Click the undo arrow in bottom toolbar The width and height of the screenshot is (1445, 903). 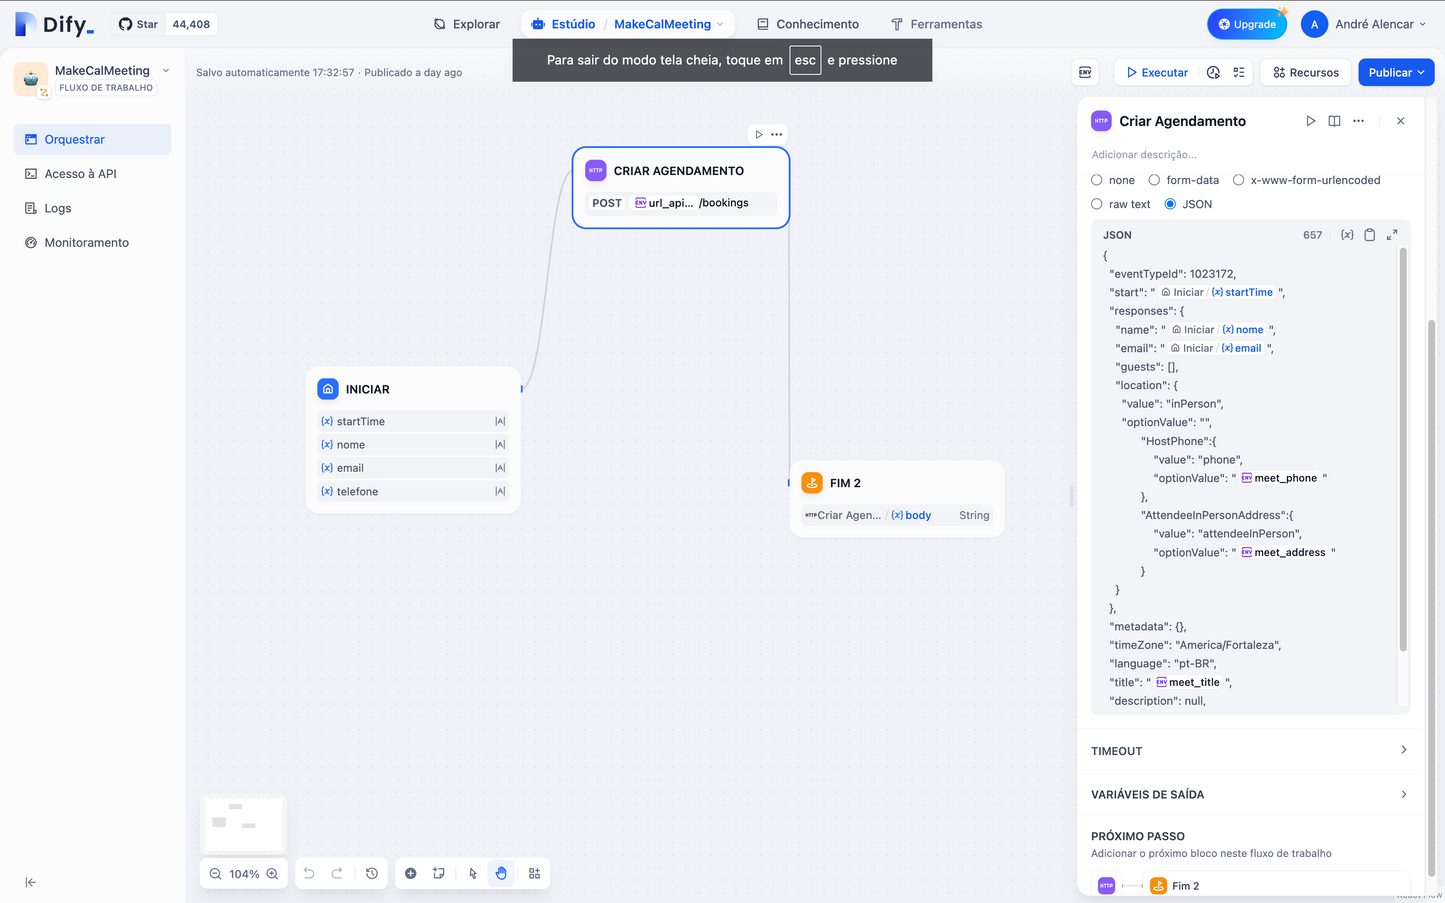pos(309,874)
